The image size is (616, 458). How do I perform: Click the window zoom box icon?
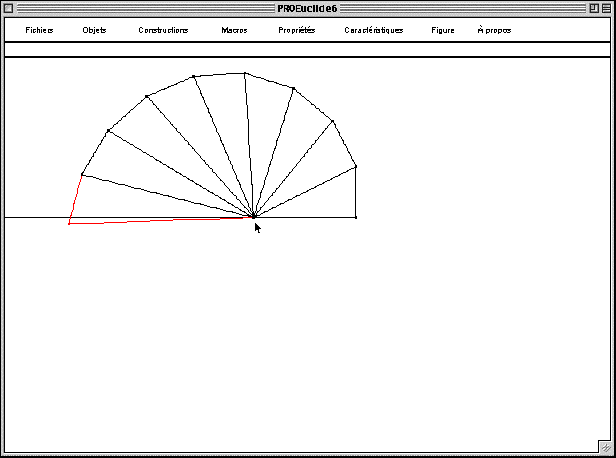pyautogui.click(x=593, y=8)
